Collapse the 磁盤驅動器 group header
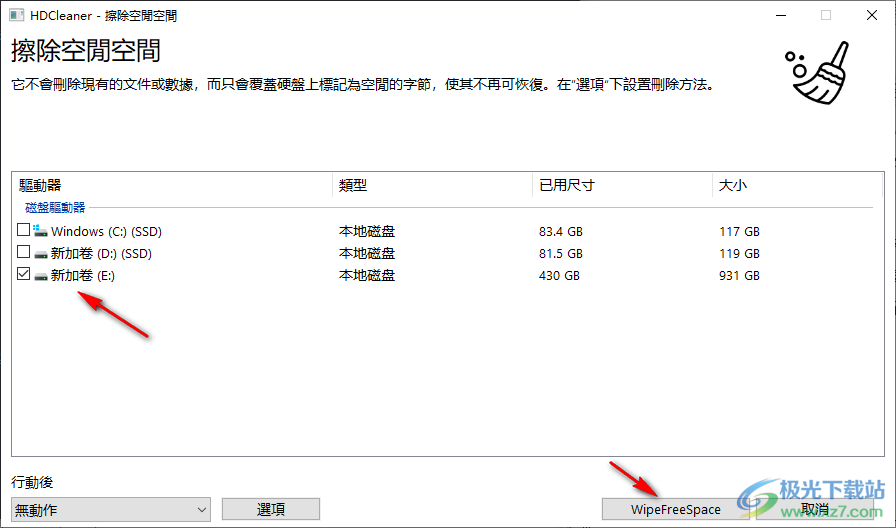896x528 pixels. click(x=55, y=207)
